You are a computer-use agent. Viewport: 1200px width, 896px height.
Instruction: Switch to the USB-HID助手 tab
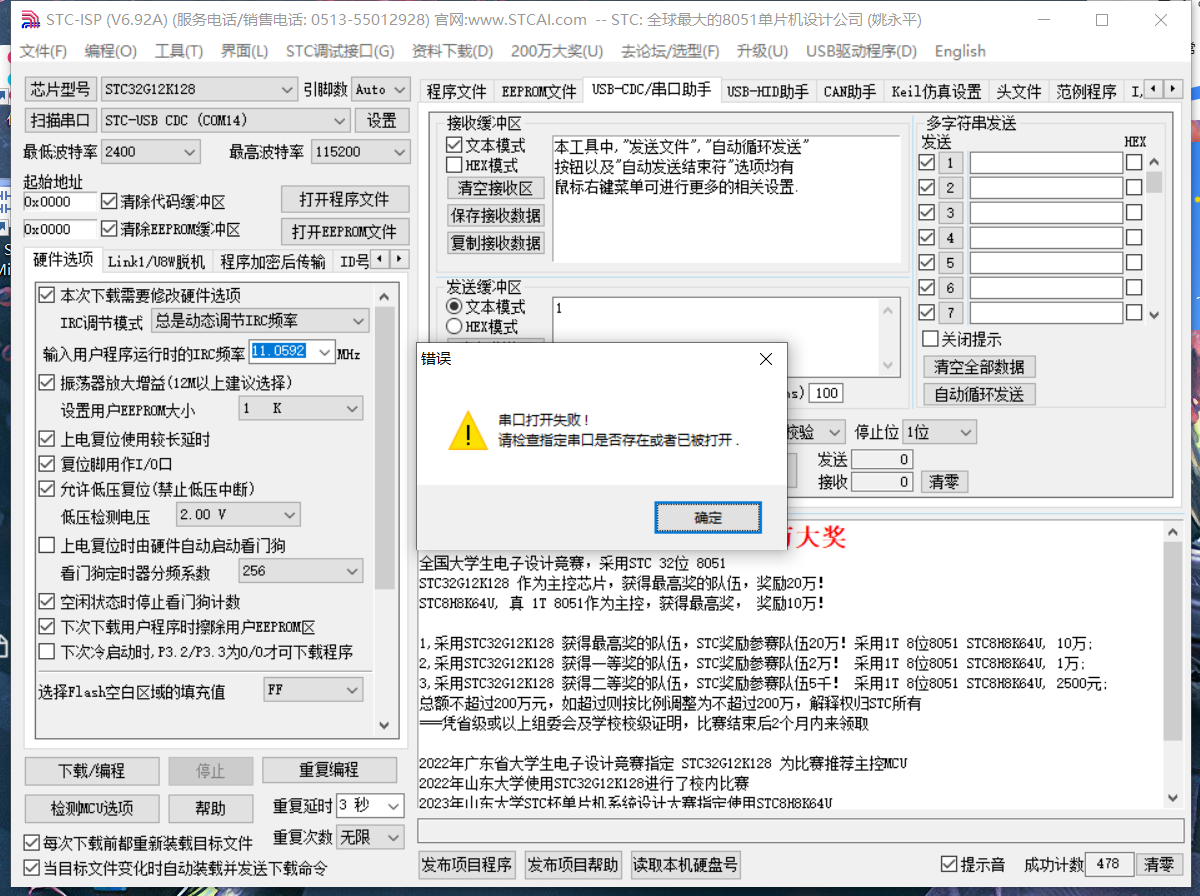(767, 92)
